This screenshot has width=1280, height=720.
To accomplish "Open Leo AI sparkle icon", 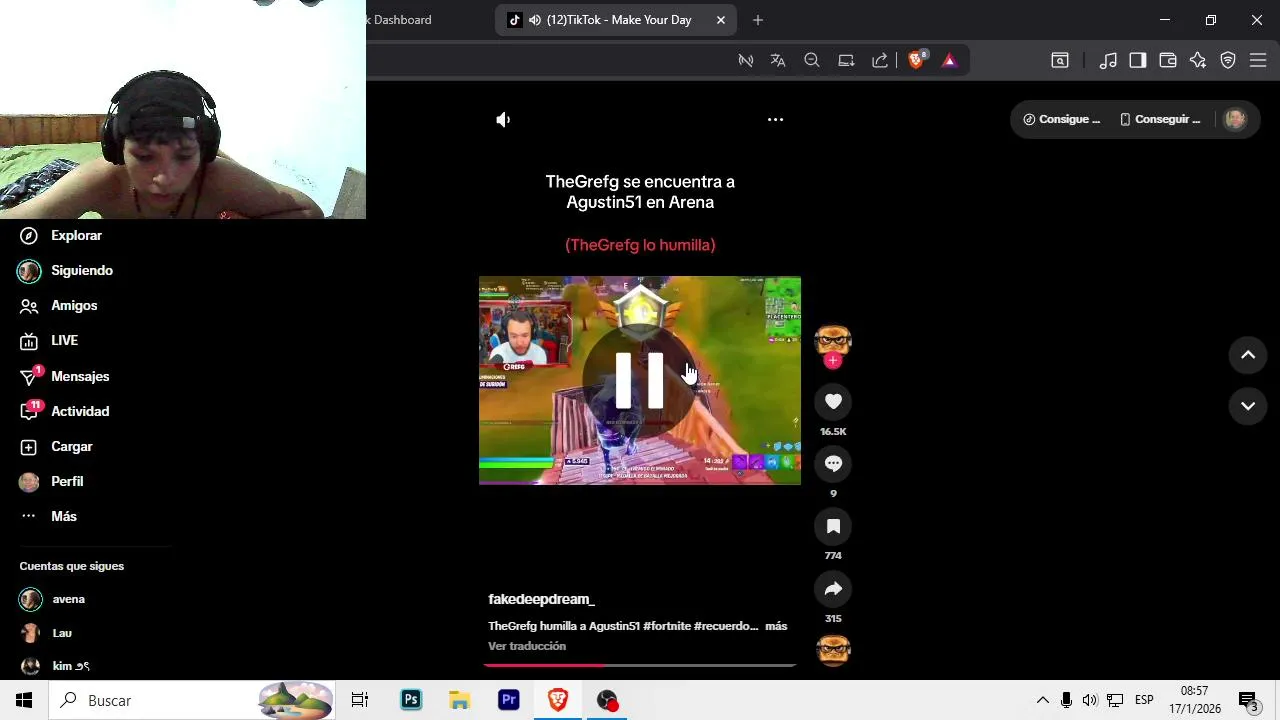I will pos(1198,61).
